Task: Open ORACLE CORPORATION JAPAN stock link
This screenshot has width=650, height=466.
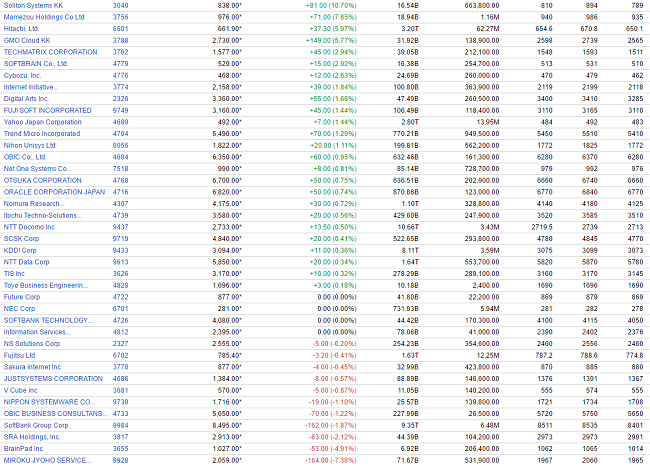Action: (x=54, y=190)
